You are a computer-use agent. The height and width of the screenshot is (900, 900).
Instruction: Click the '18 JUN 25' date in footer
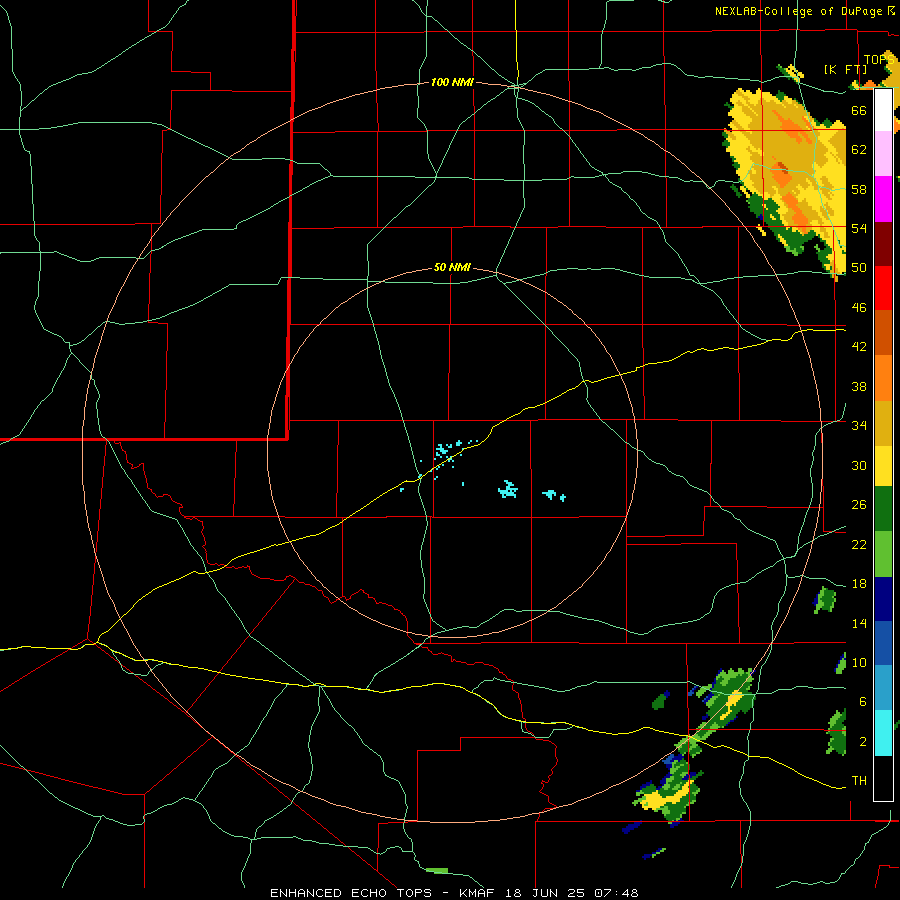(x=547, y=893)
